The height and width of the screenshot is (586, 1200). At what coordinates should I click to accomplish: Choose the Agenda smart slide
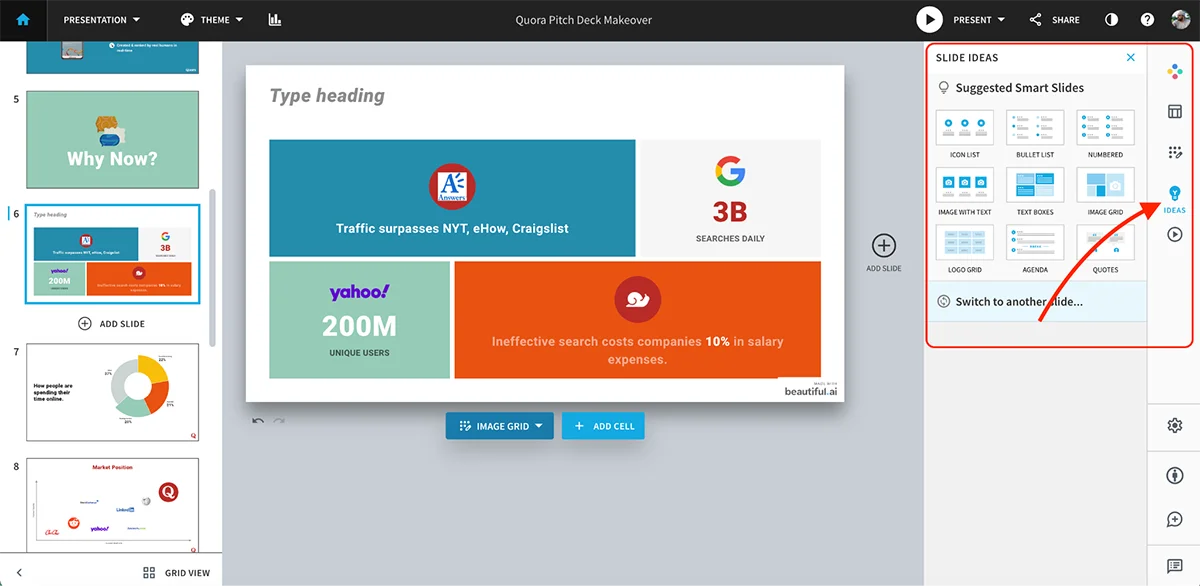click(x=1035, y=249)
